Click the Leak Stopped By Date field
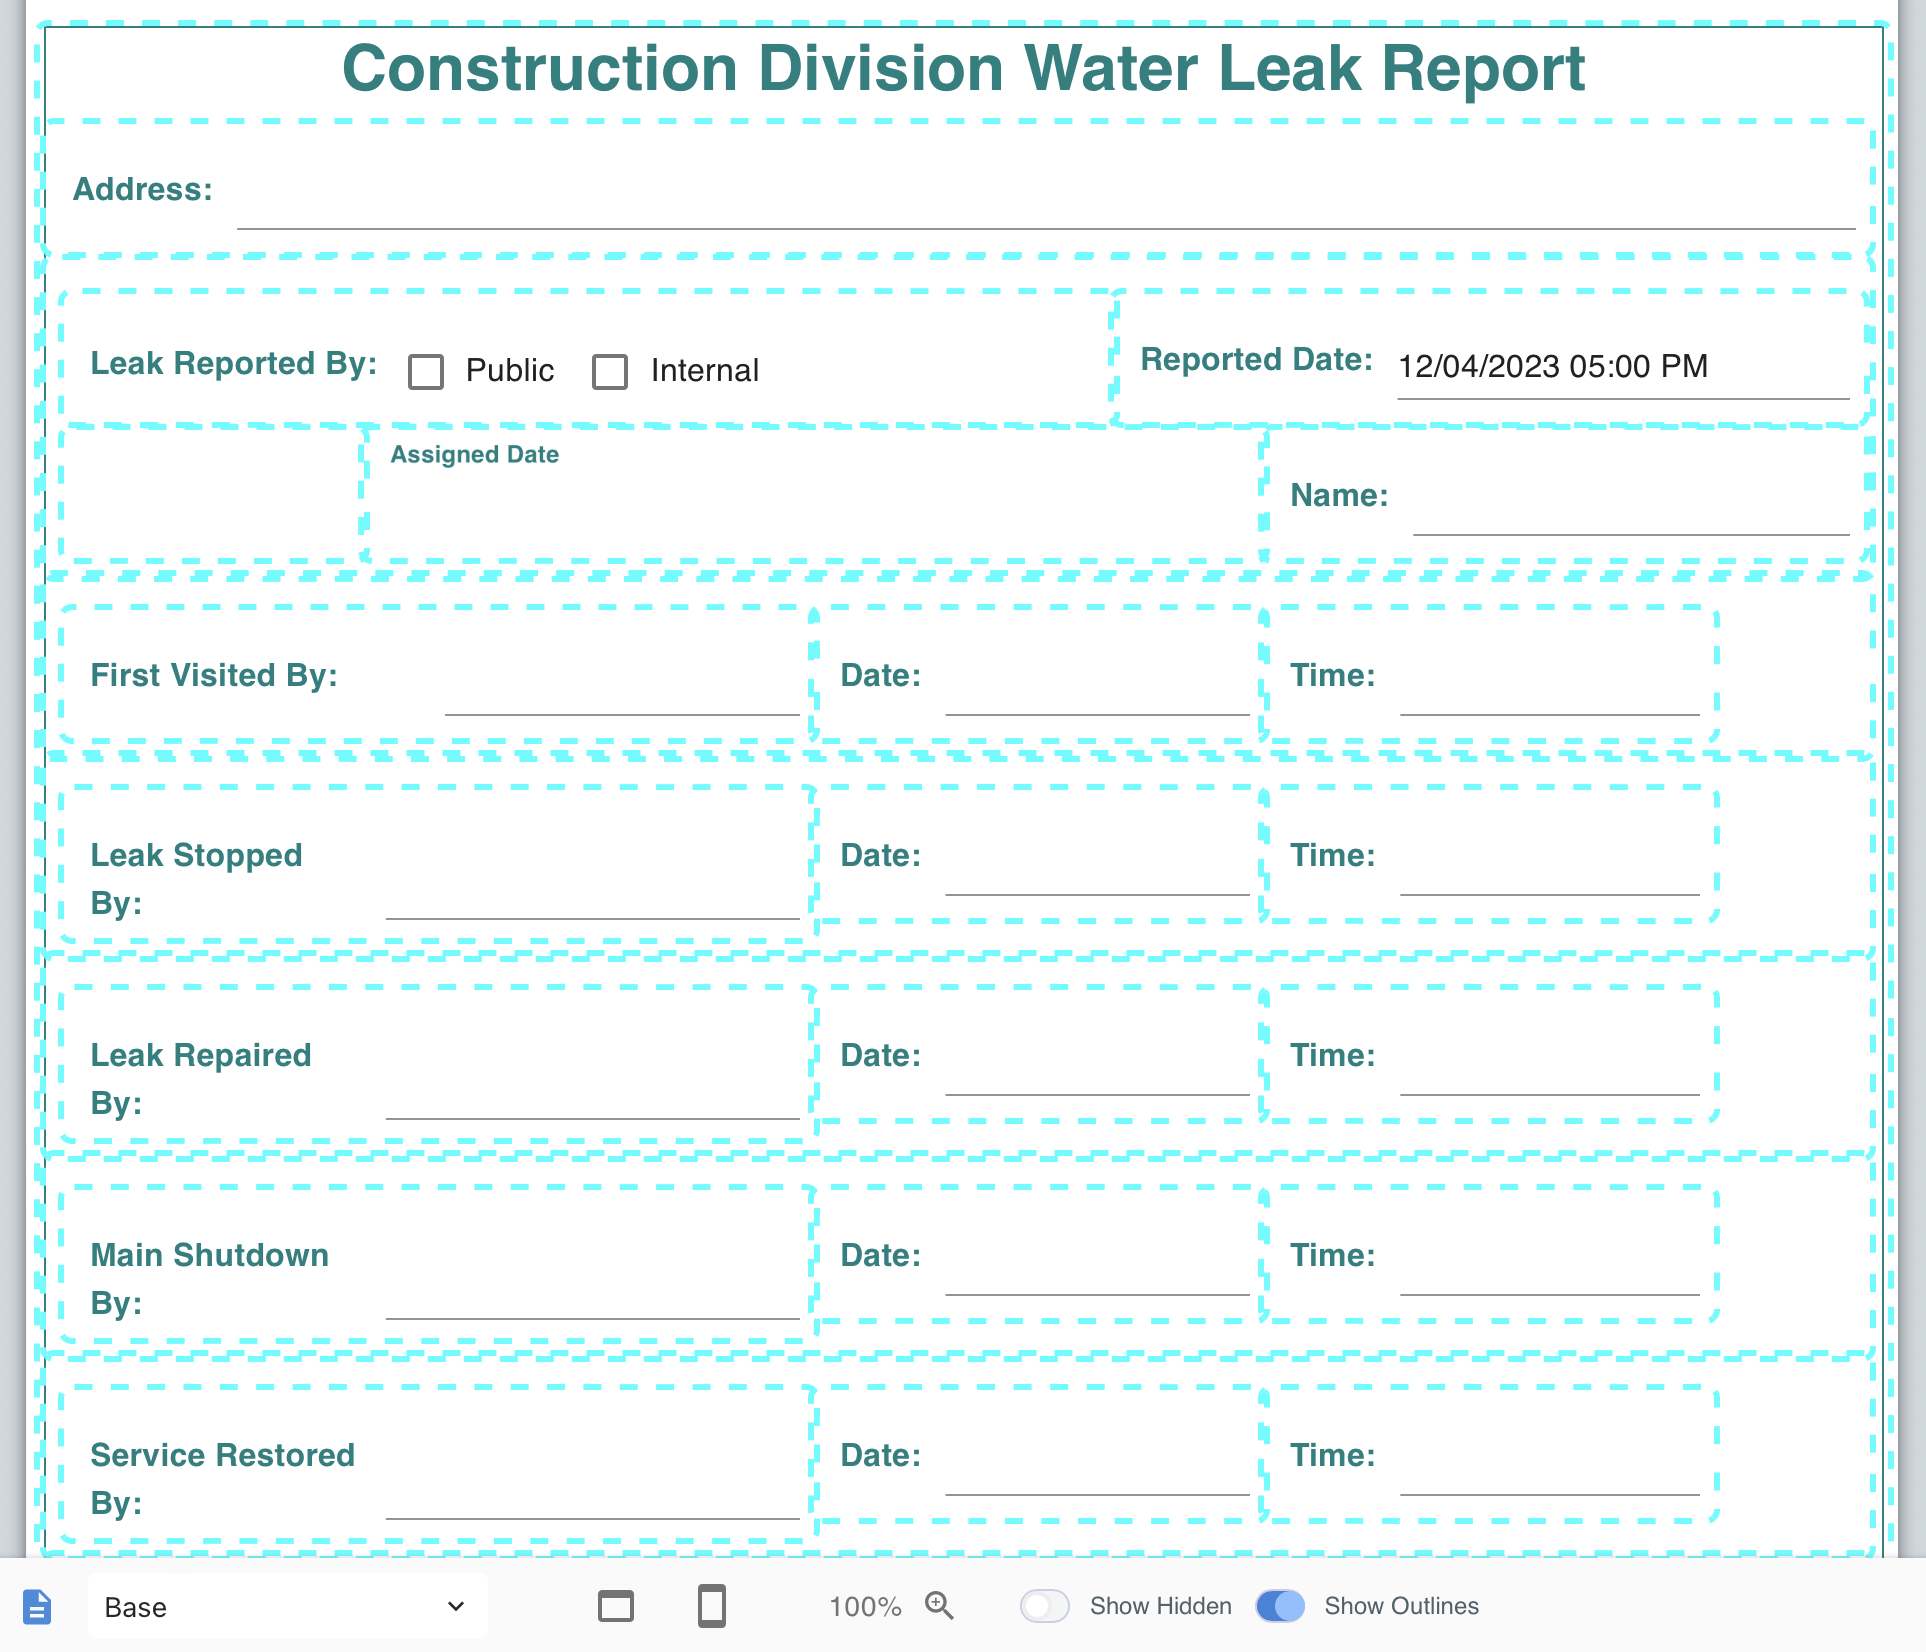This screenshot has width=1926, height=1652. (x=1097, y=874)
